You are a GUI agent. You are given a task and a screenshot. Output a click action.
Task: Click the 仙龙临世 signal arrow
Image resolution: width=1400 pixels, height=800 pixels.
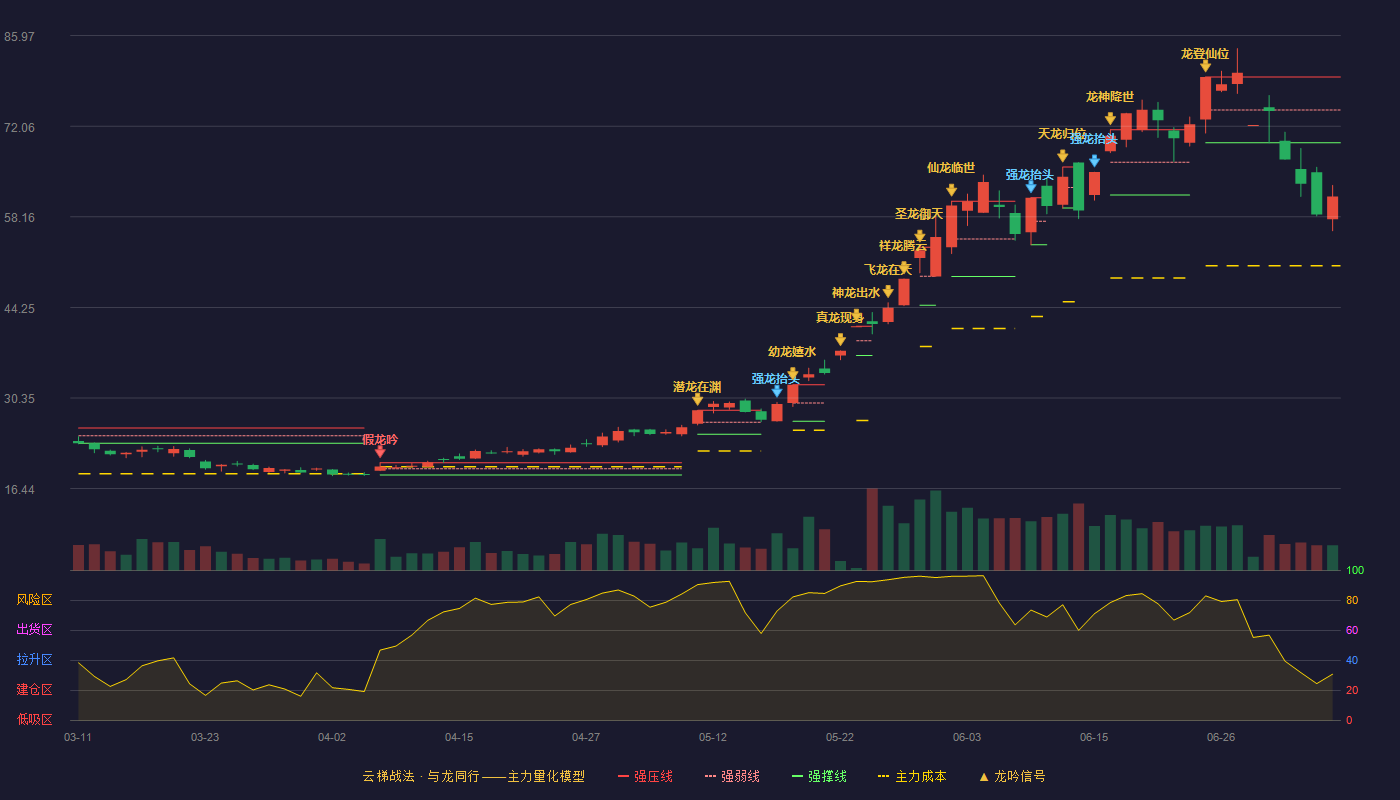pyautogui.click(x=951, y=190)
